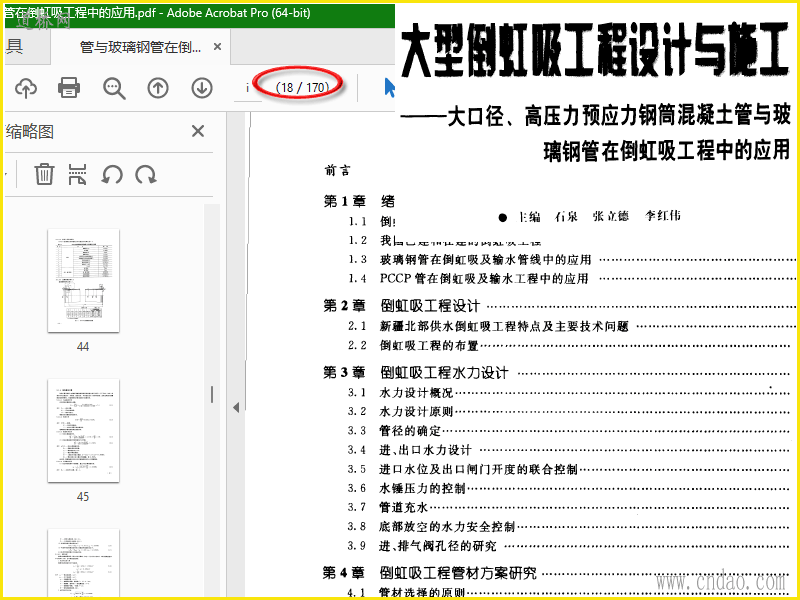
Task: Click the page count (18 / 170) text
Action: click(x=302, y=88)
